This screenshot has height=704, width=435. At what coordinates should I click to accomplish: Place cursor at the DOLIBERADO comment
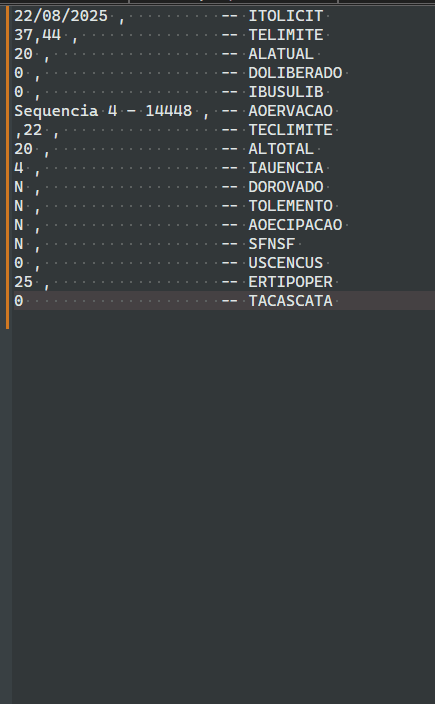pos(295,73)
